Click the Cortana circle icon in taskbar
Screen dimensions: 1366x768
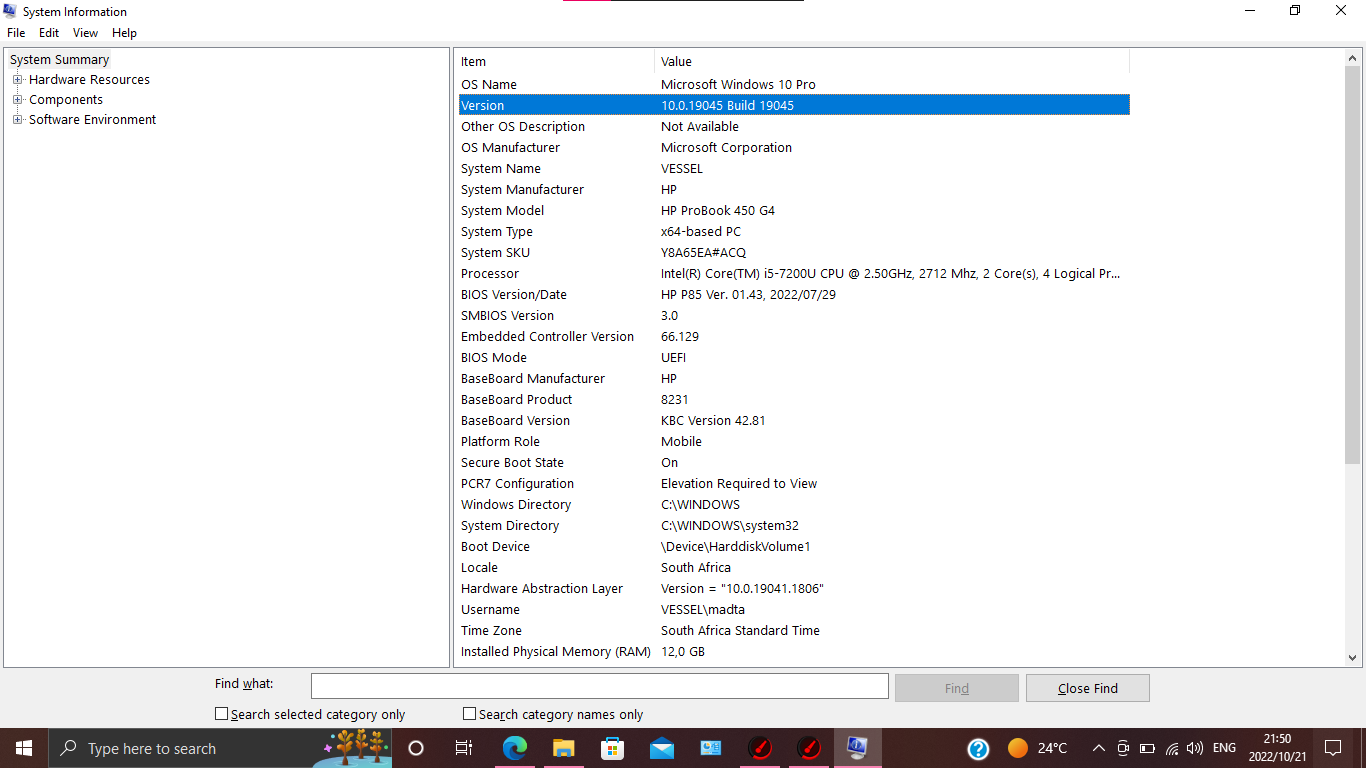click(416, 748)
